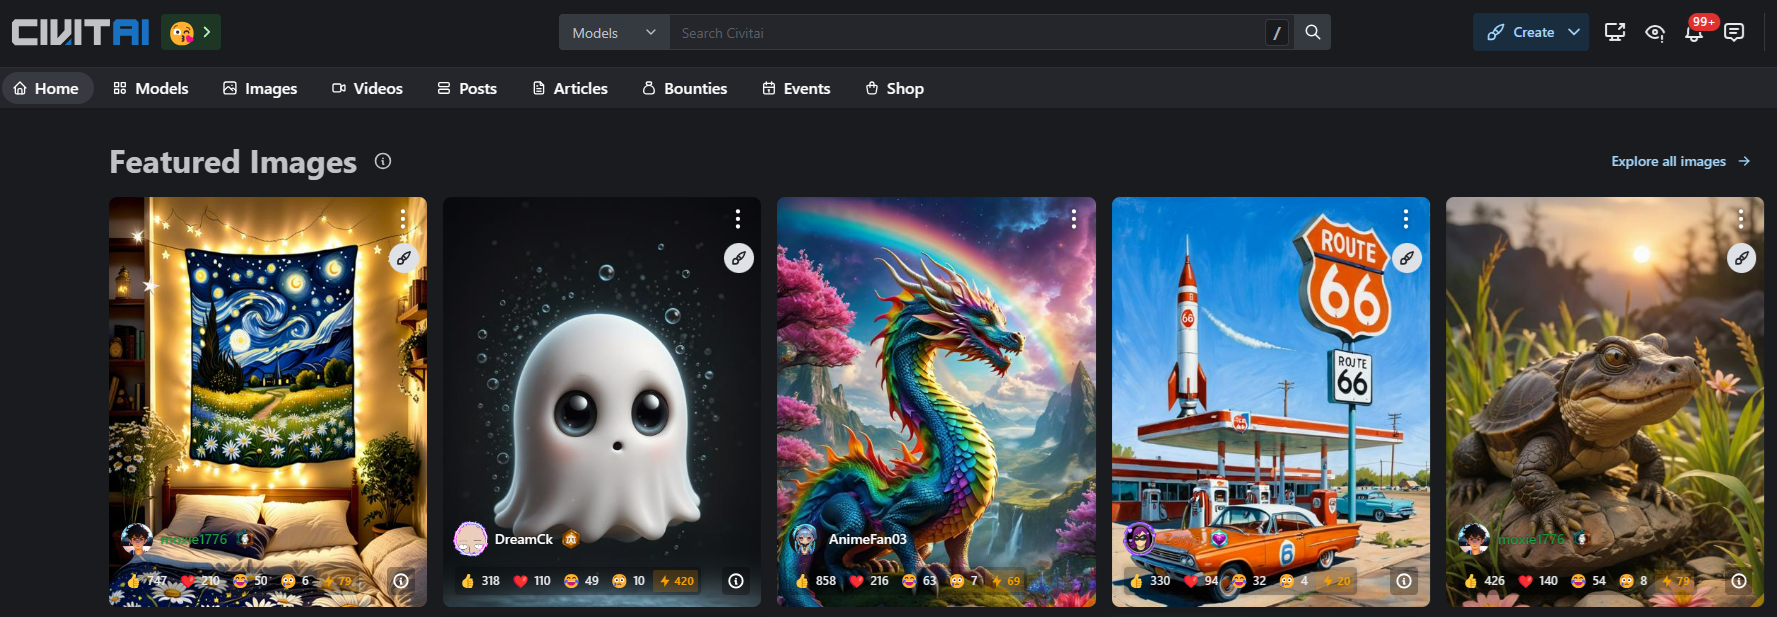Click remix brush icon on Route 66 image

[1407, 258]
